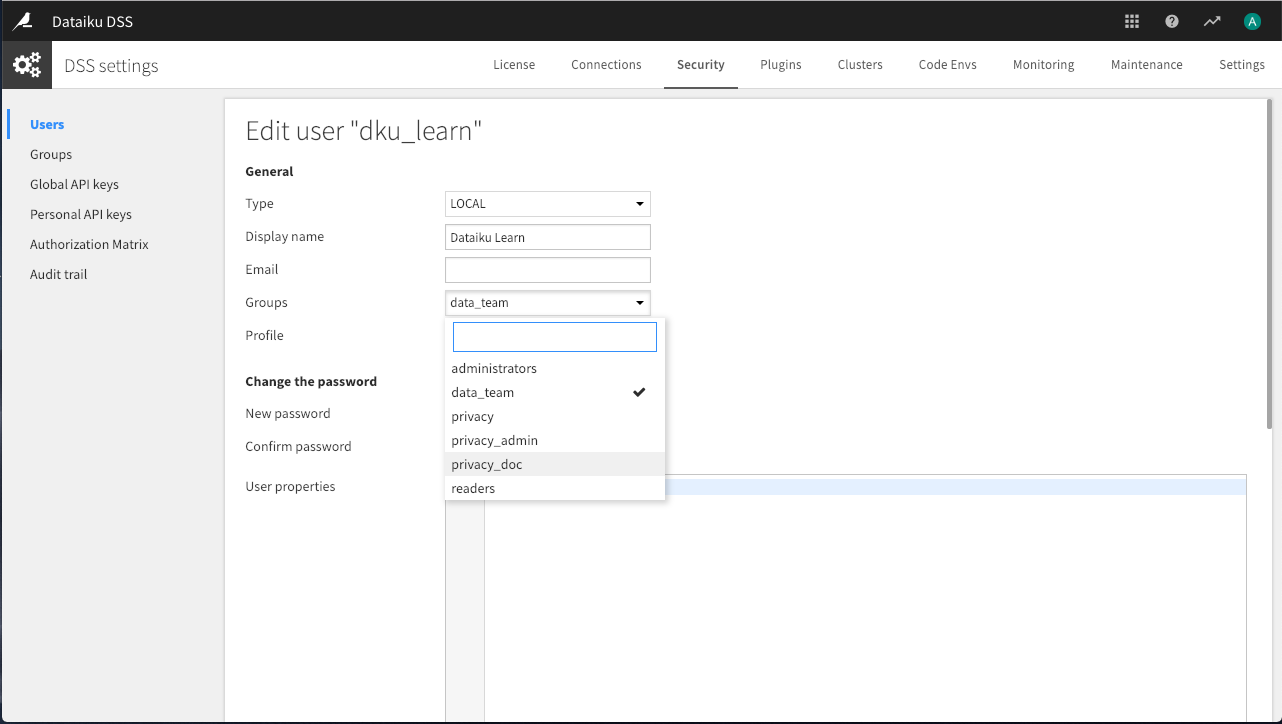Image resolution: width=1282 pixels, height=724 pixels.
Task: Click the Dataiku DSS title text
Action: click(92, 21)
